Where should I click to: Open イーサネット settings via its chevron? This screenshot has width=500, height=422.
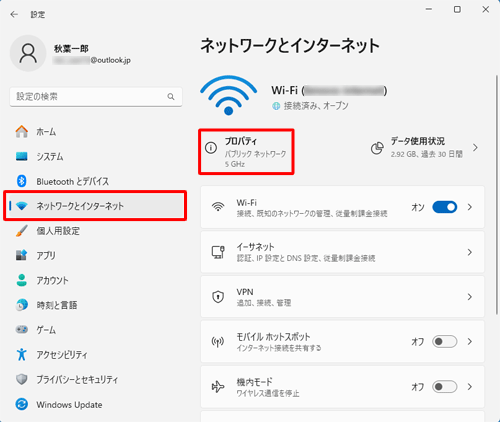point(470,252)
